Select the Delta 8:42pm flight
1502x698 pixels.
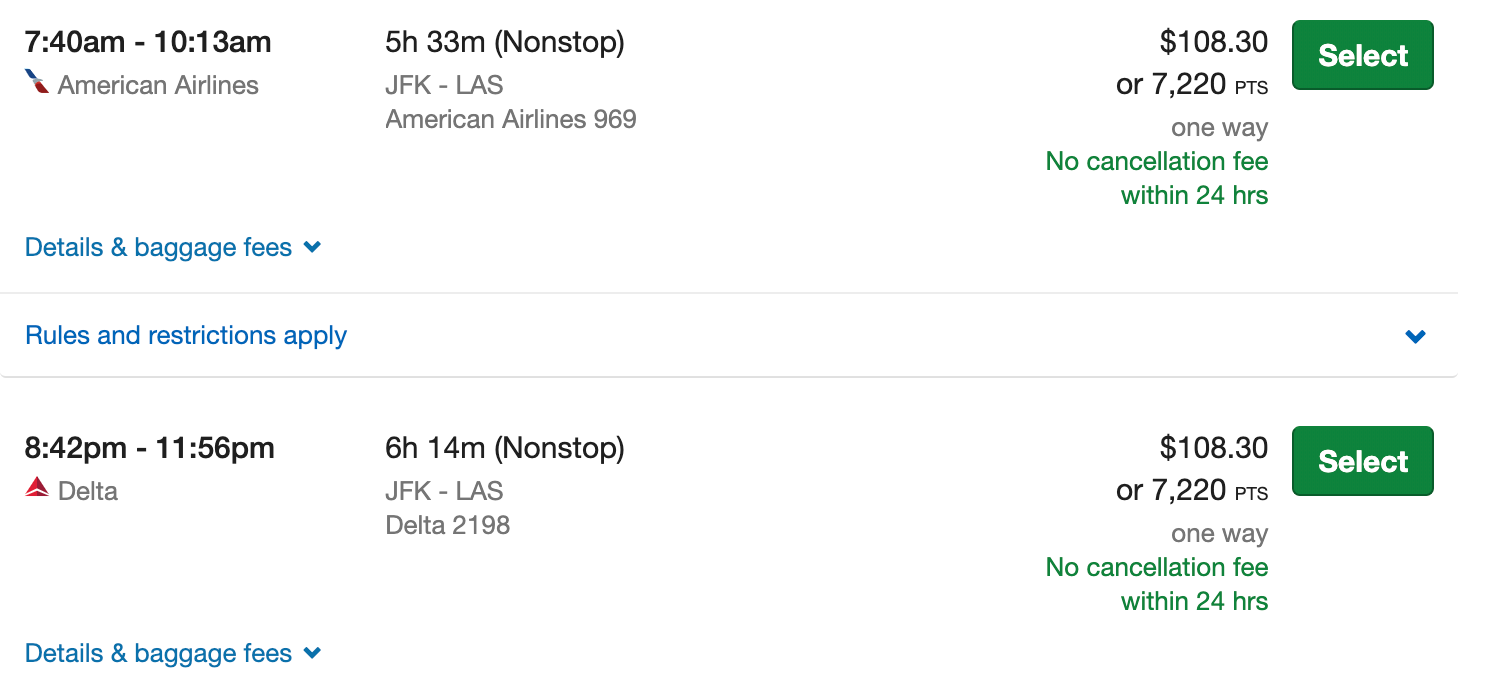coord(1362,461)
